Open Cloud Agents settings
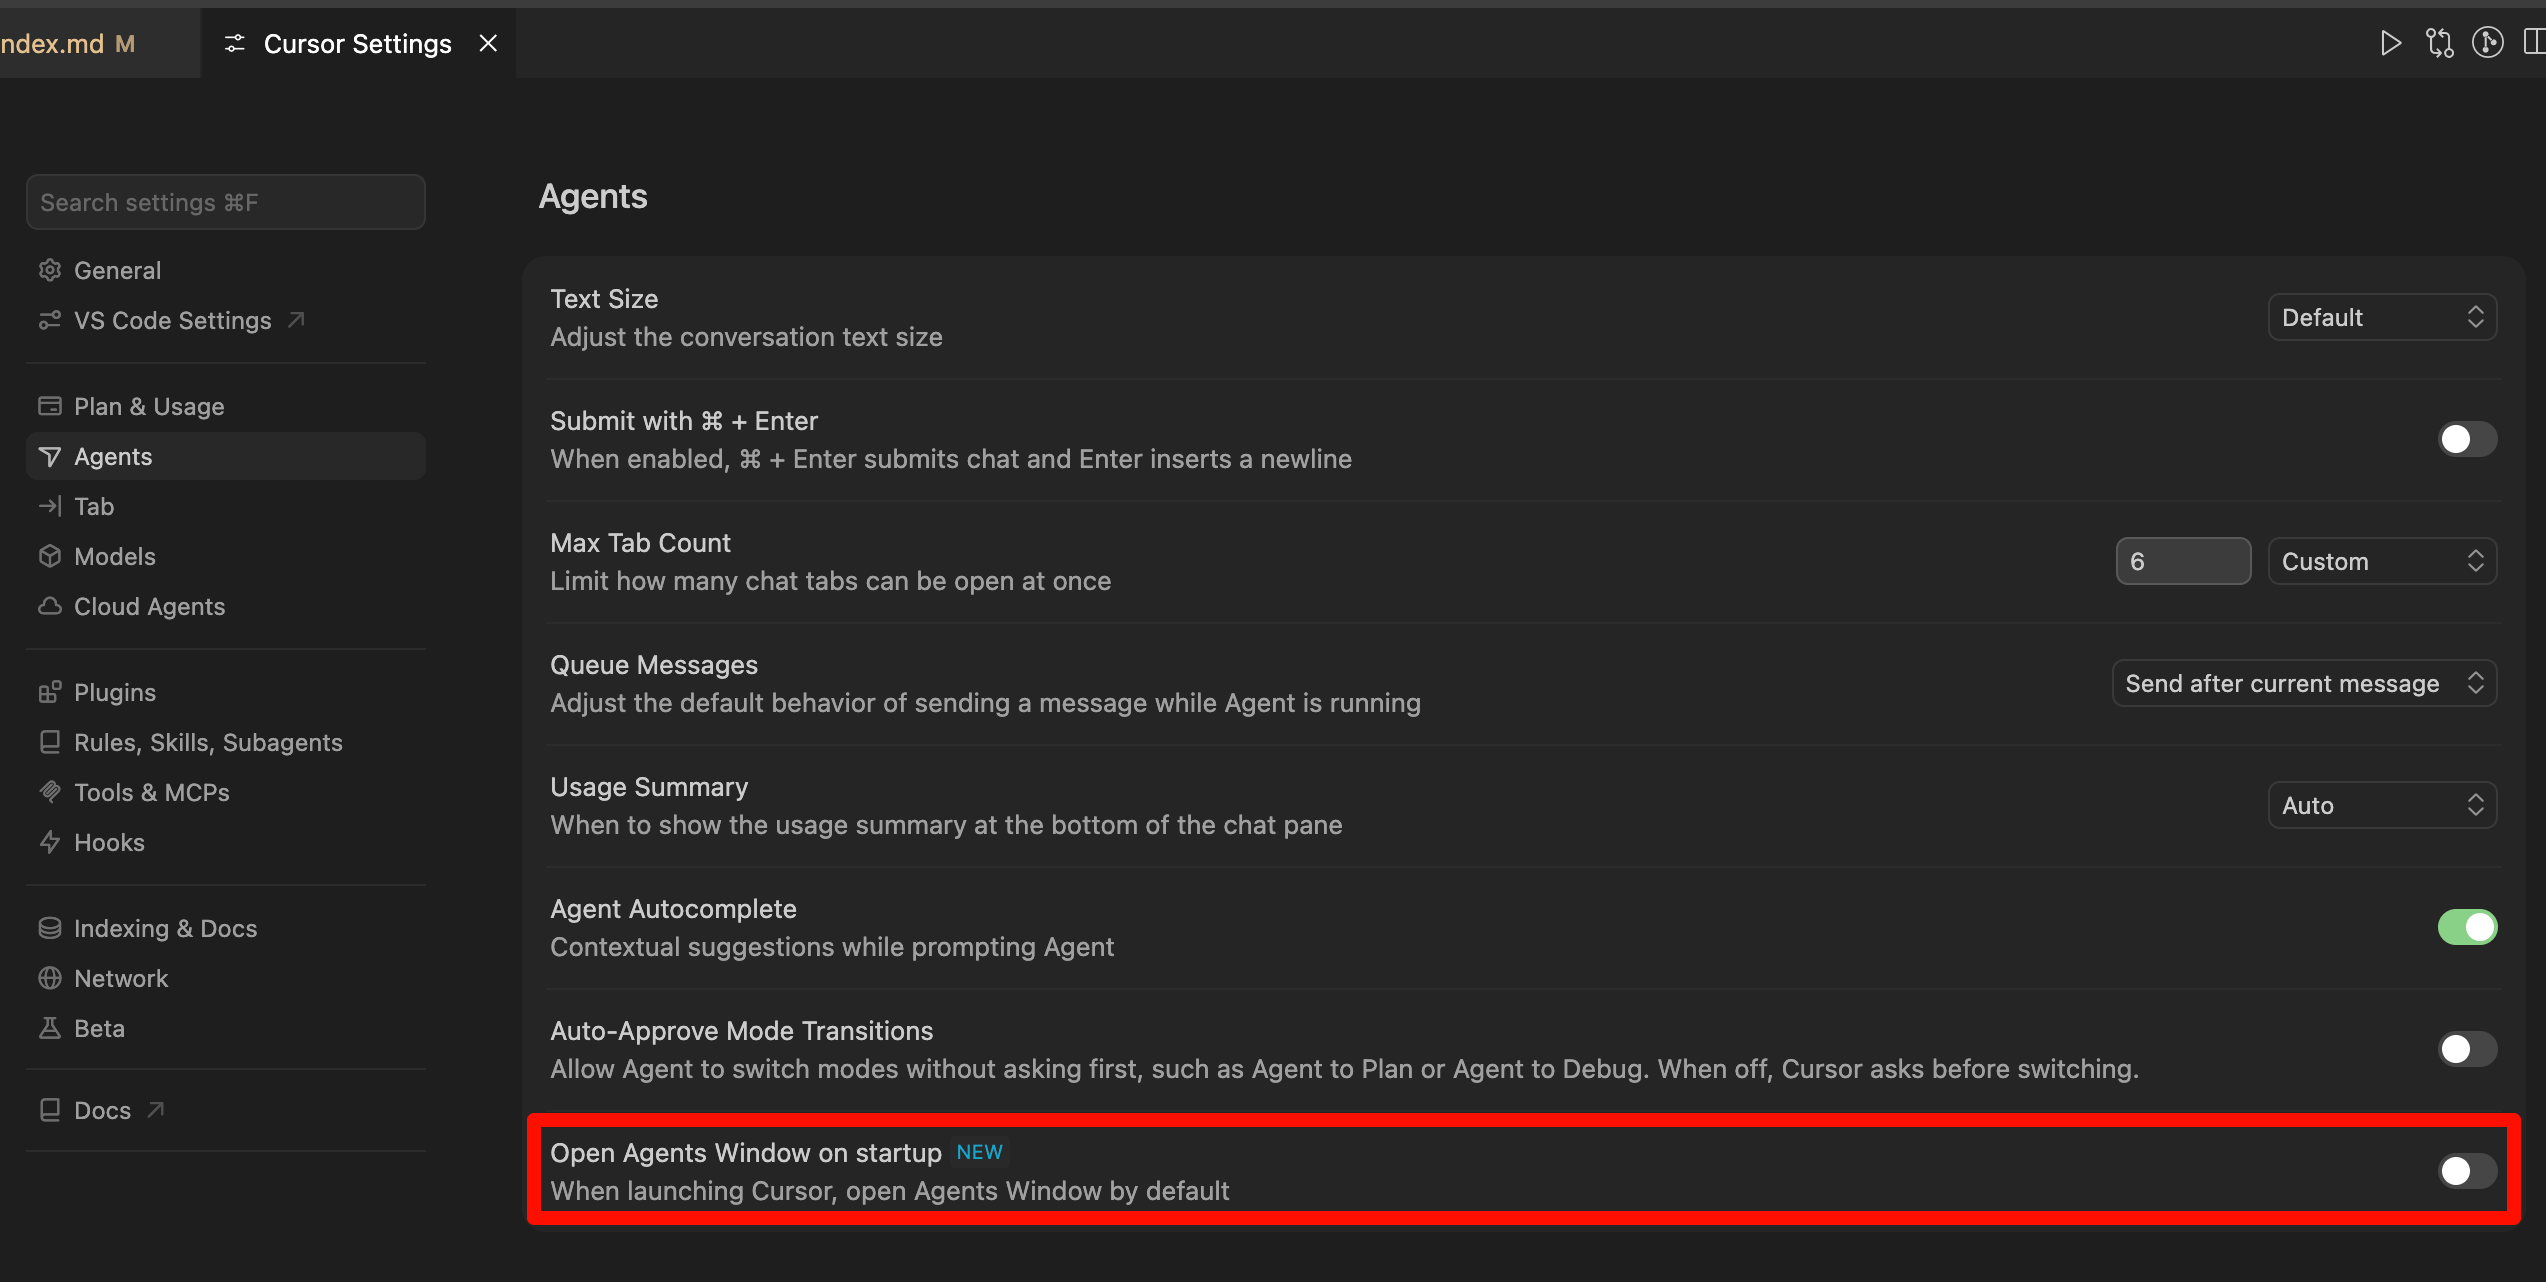 pos(226,606)
